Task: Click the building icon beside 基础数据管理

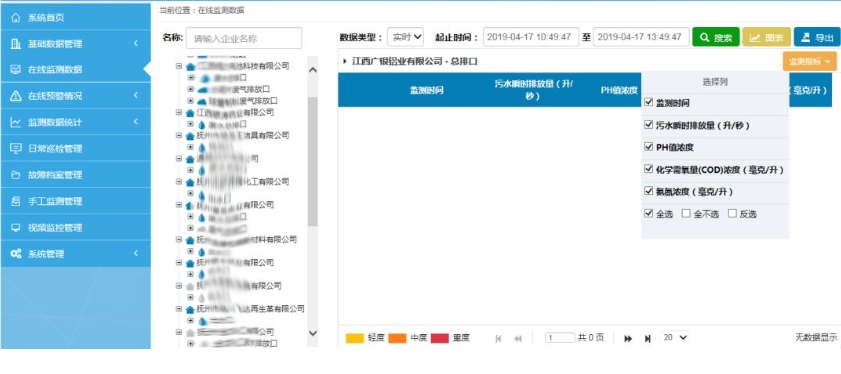Action: click(16, 44)
